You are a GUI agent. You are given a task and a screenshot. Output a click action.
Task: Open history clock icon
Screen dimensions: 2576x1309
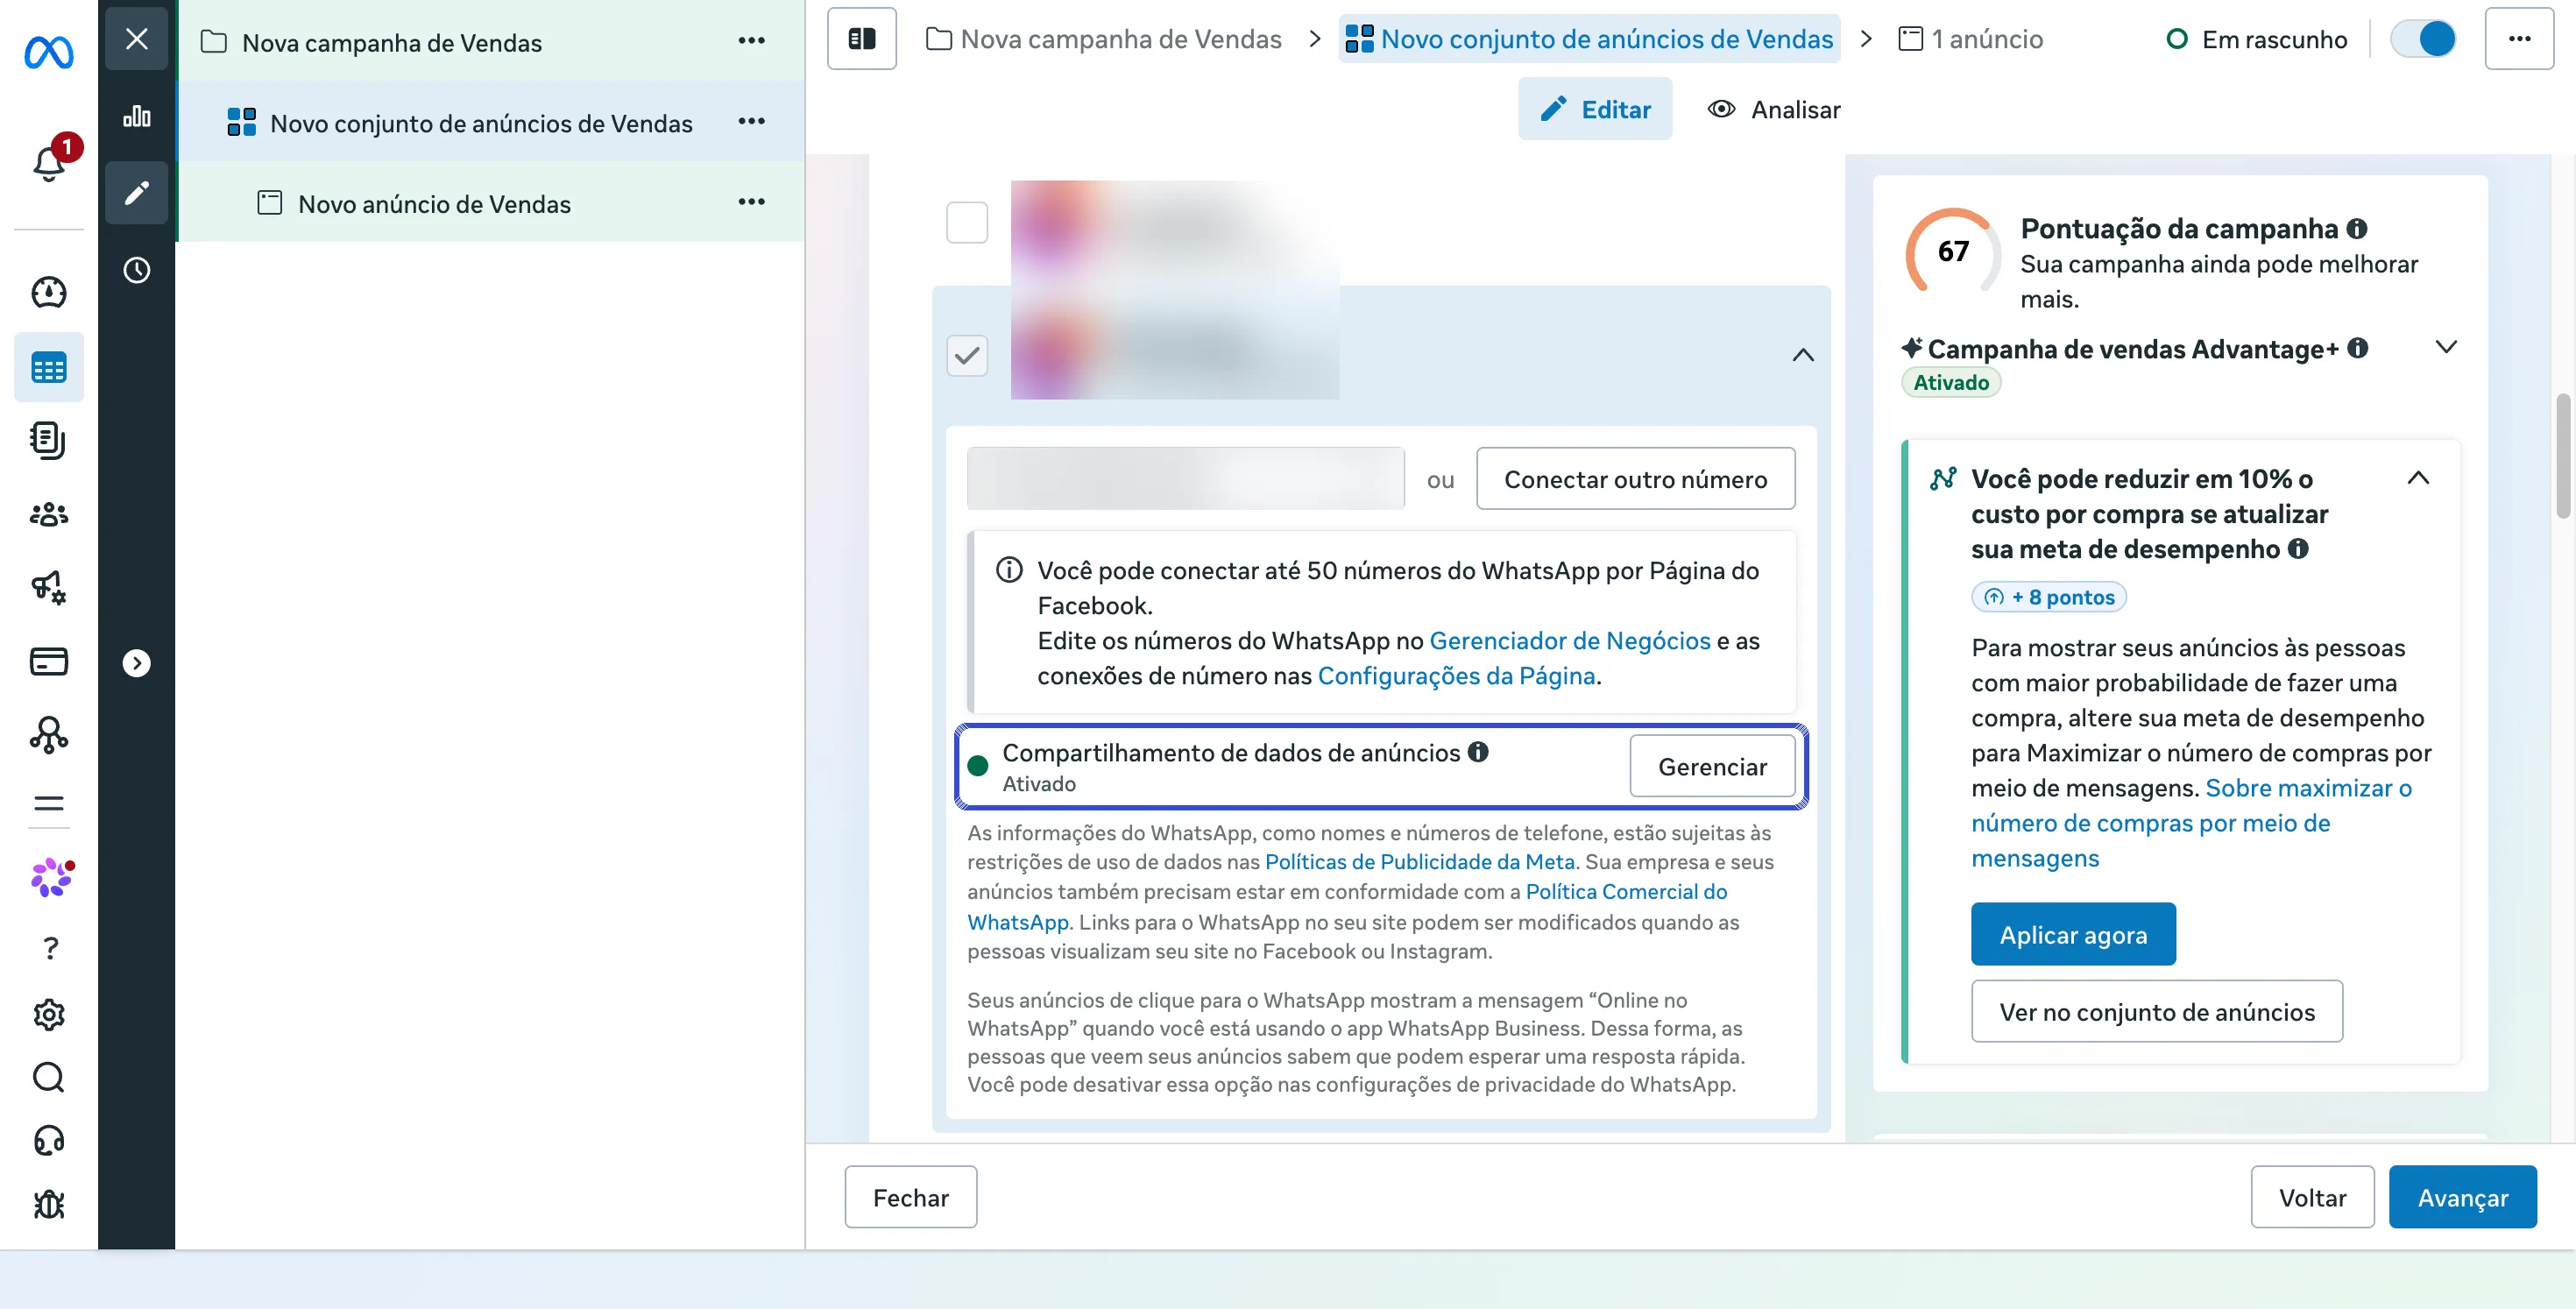[136, 270]
